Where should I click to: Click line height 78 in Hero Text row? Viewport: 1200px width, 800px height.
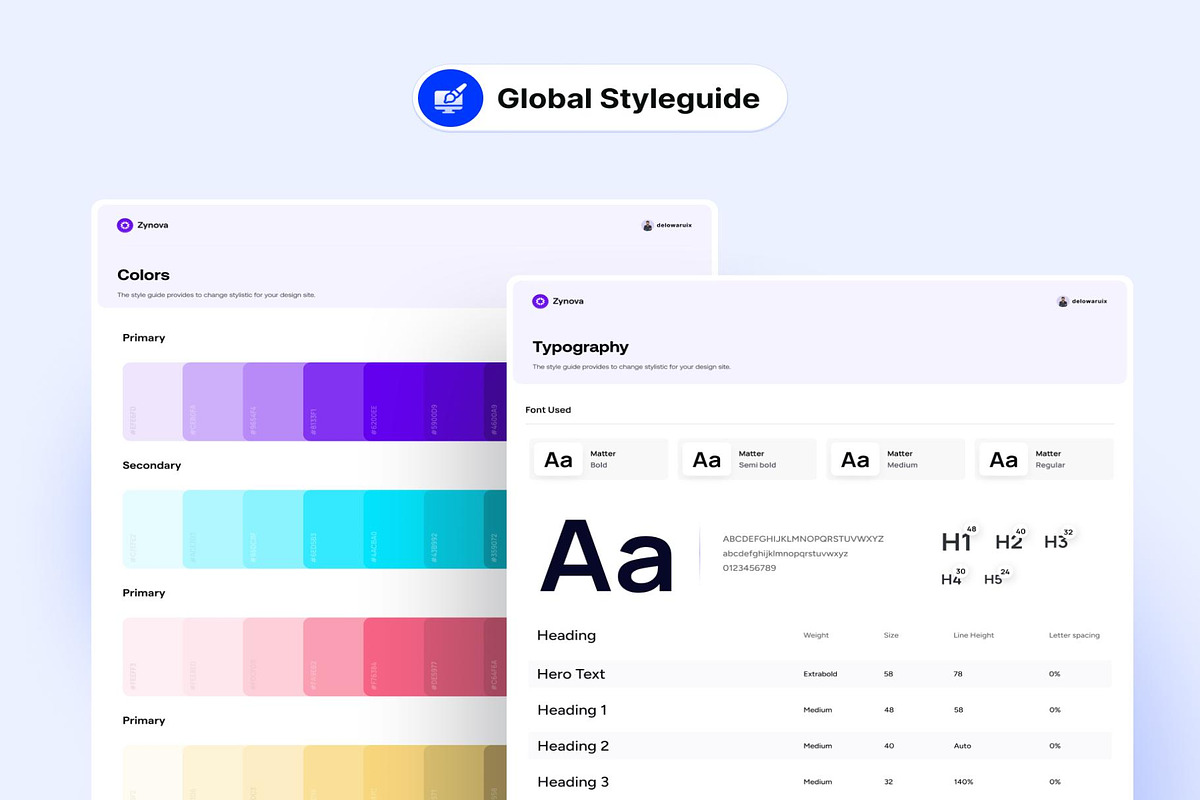click(959, 674)
